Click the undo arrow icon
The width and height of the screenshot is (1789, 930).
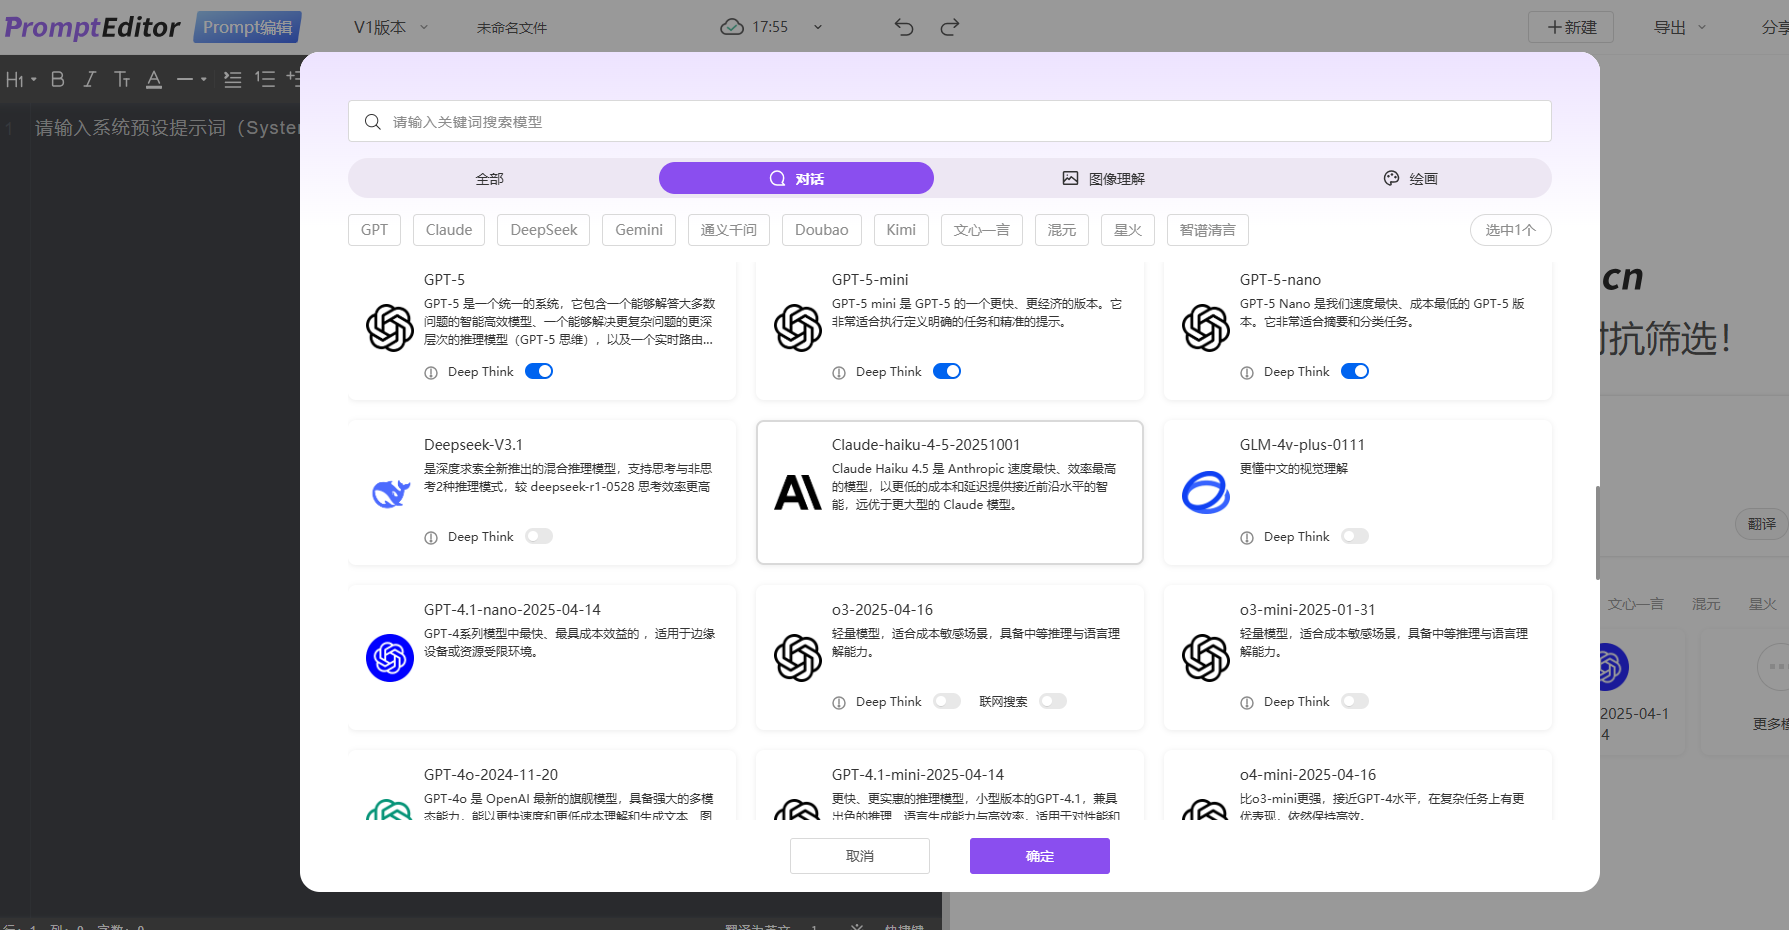tap(904, 27)
